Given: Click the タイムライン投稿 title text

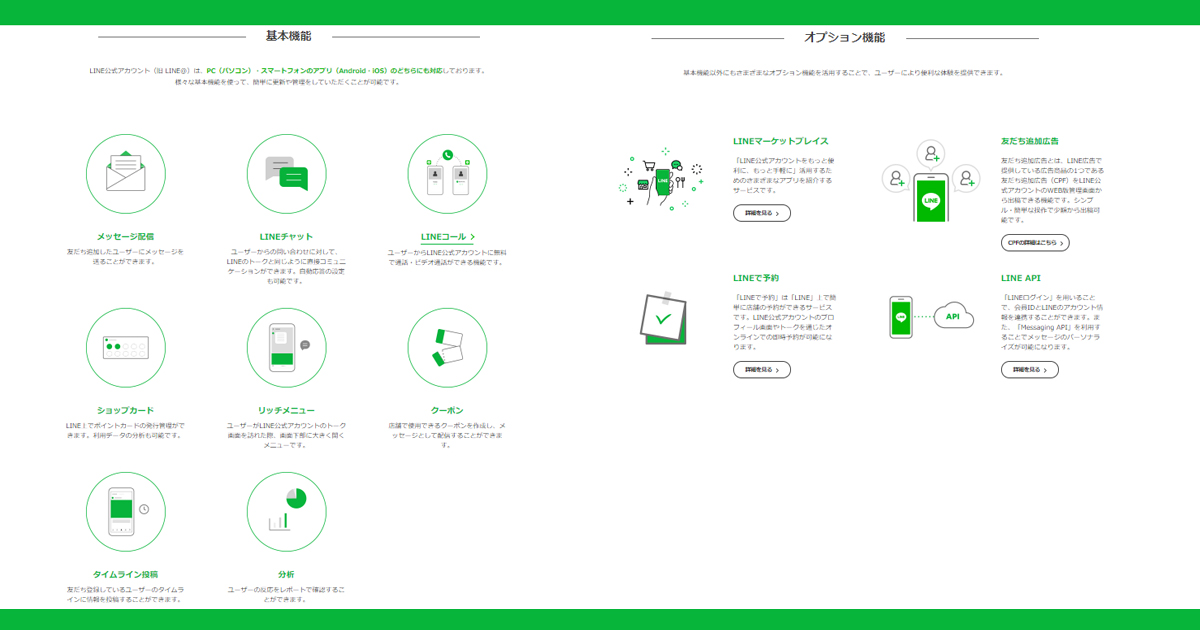Looking at the screenshot, I should coord(125,575).
